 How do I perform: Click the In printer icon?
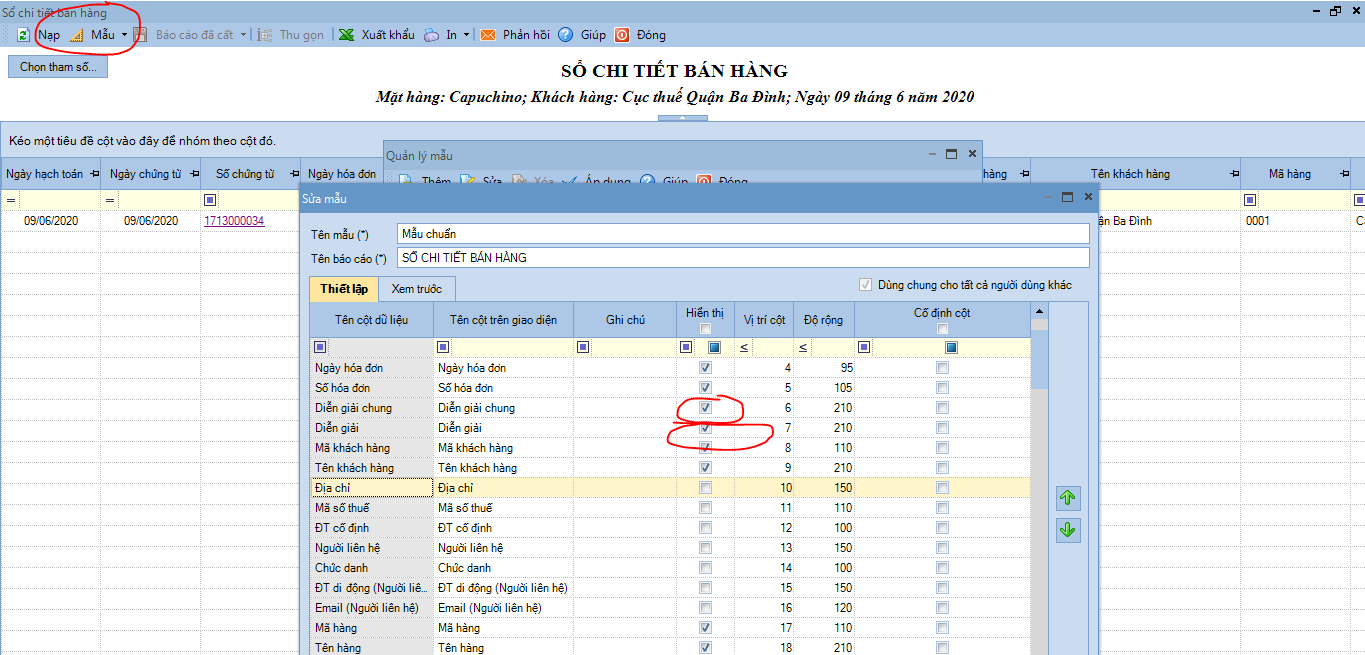click(431, 35)
